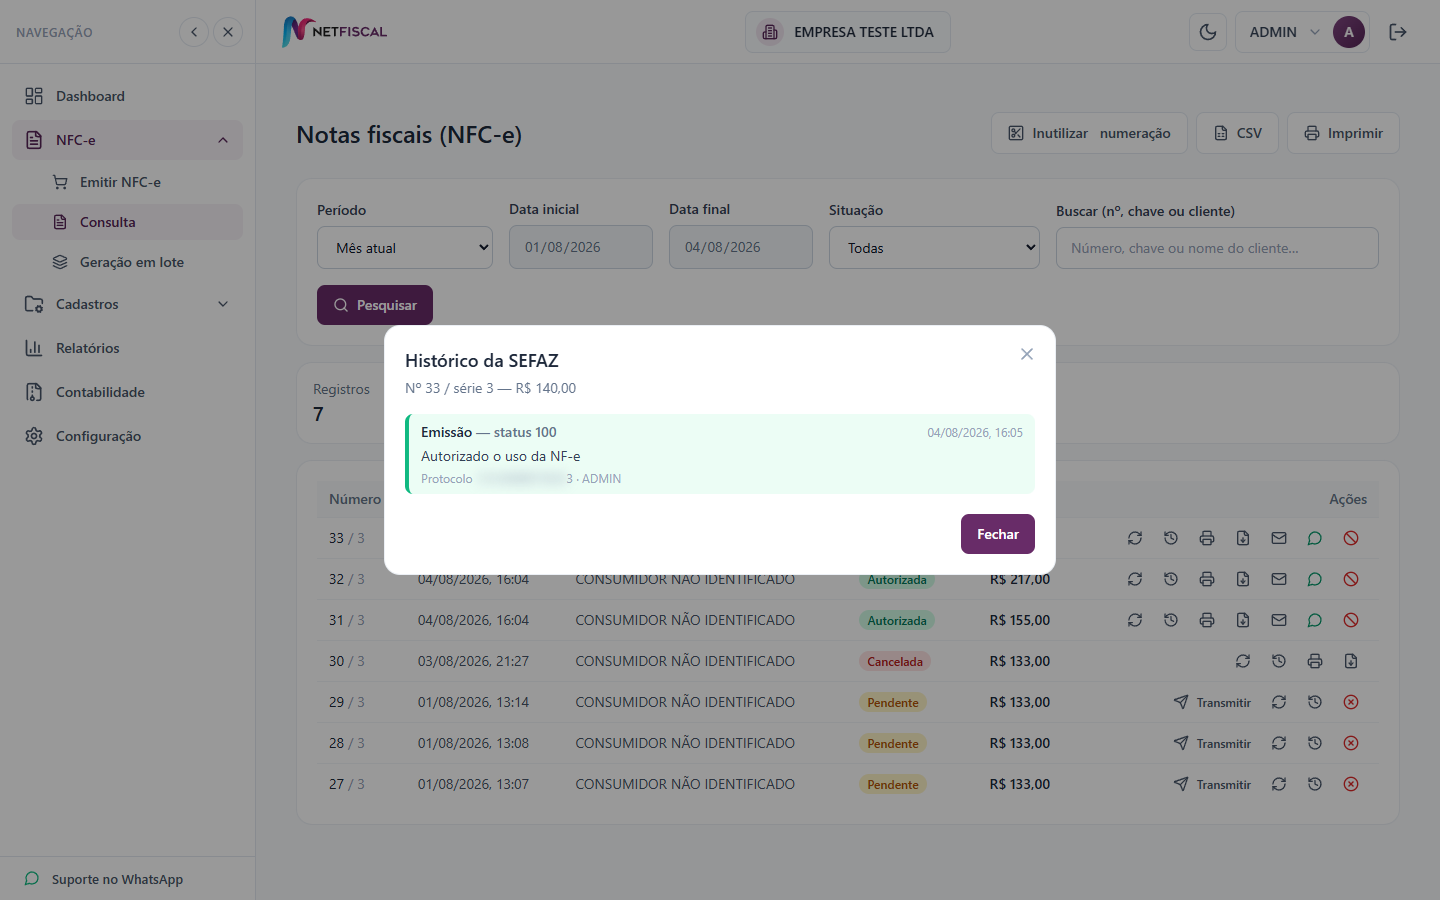Close the navigation sidebar with X

(x=228, y=32)
